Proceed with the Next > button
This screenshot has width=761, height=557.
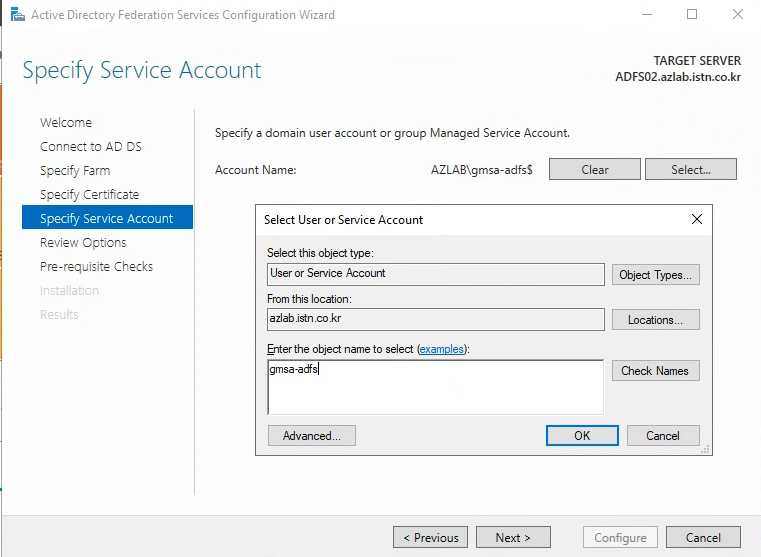[513, 538]
